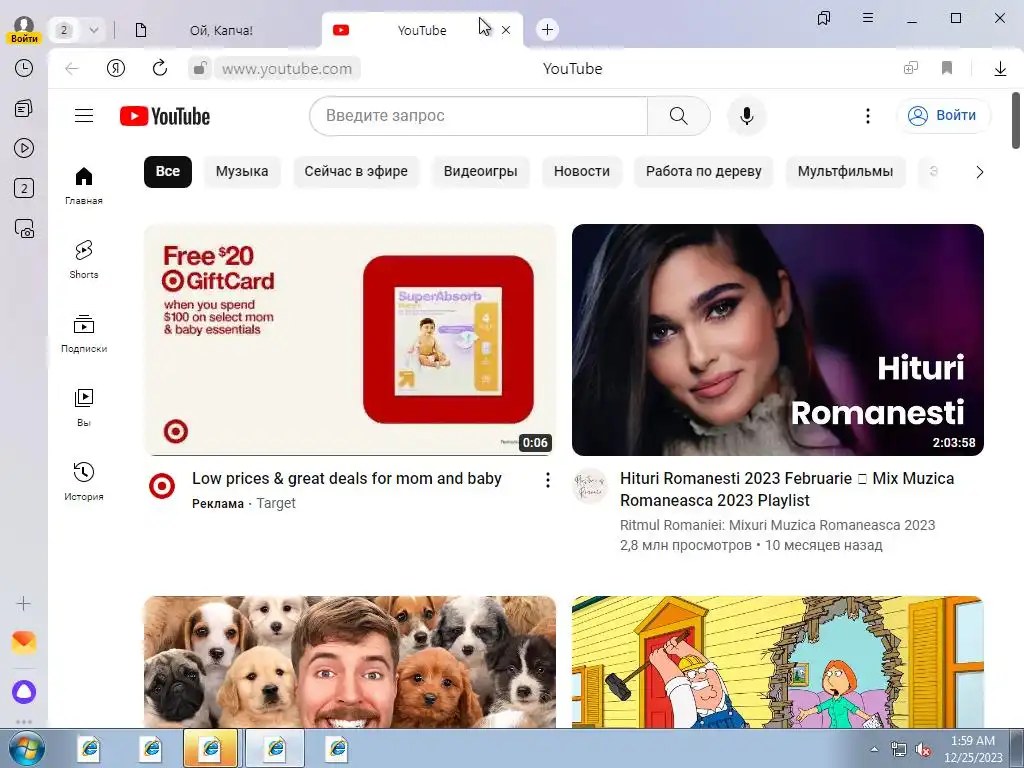The image size is (1024, 768).
Task: Click the network icon in system tray
Action: coord(899,750)
